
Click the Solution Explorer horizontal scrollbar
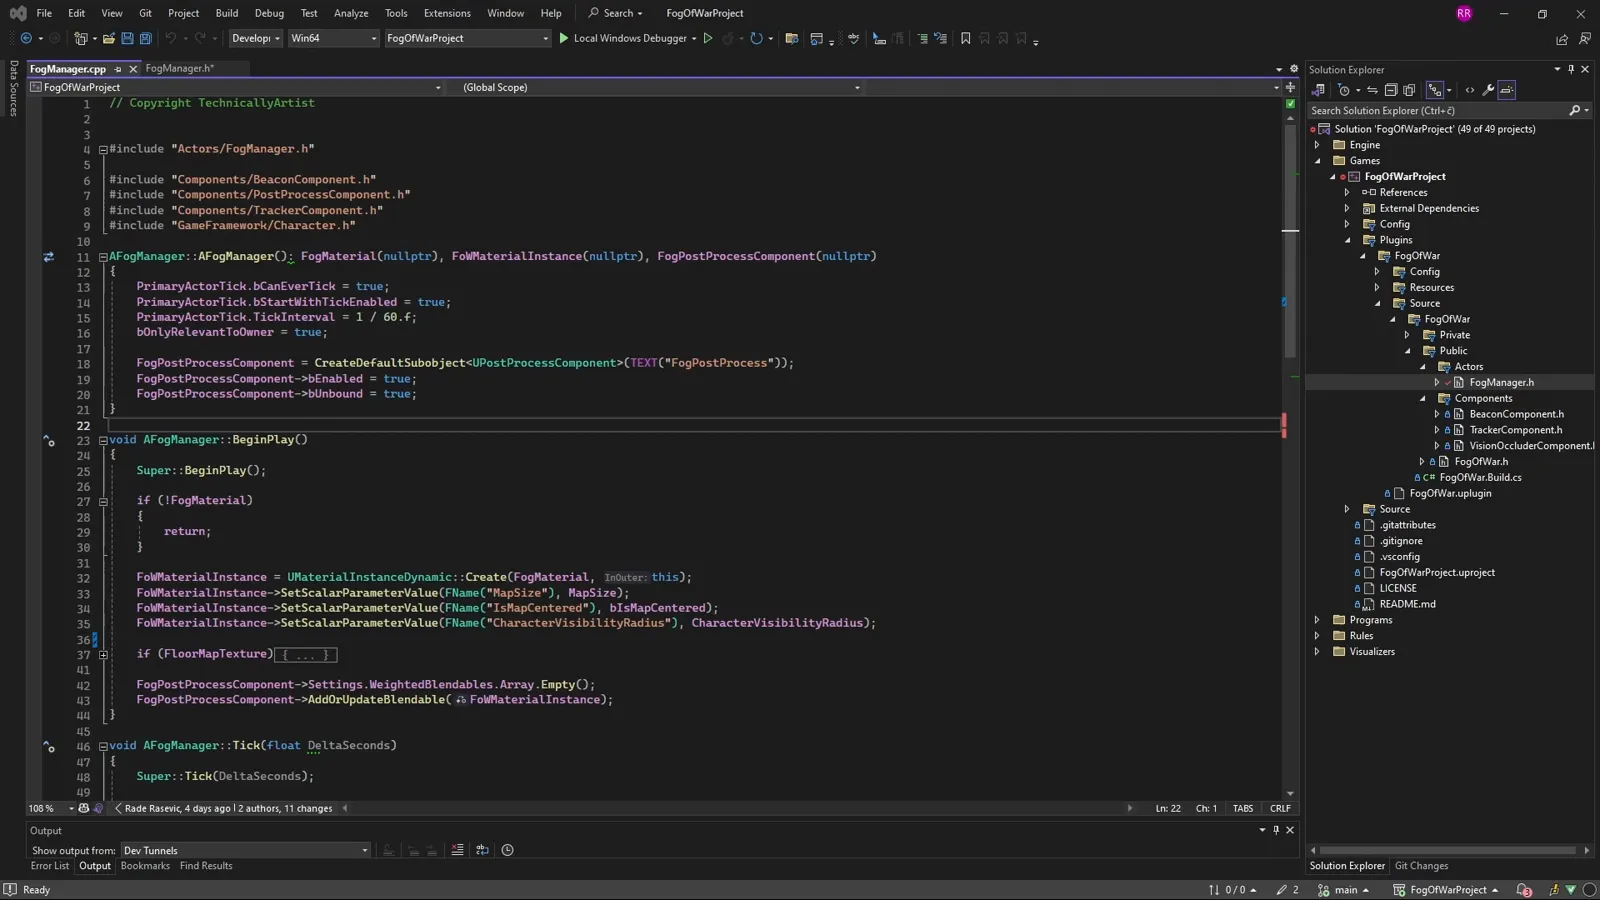point(1449,850)
